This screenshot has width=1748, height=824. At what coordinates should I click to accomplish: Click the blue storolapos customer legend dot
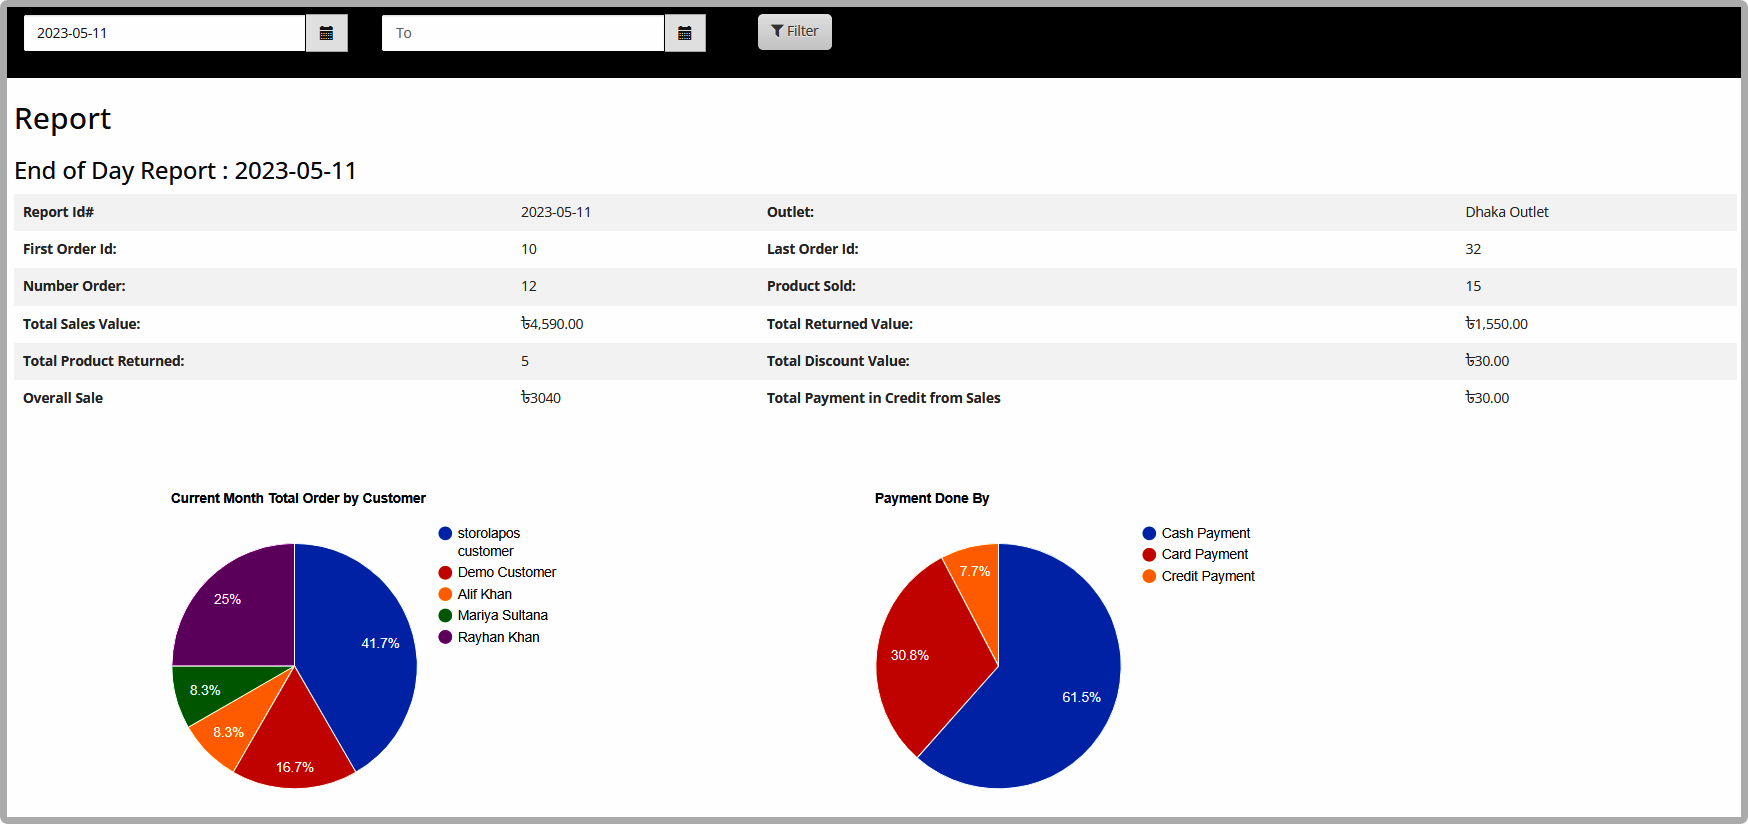click(445, 533)
